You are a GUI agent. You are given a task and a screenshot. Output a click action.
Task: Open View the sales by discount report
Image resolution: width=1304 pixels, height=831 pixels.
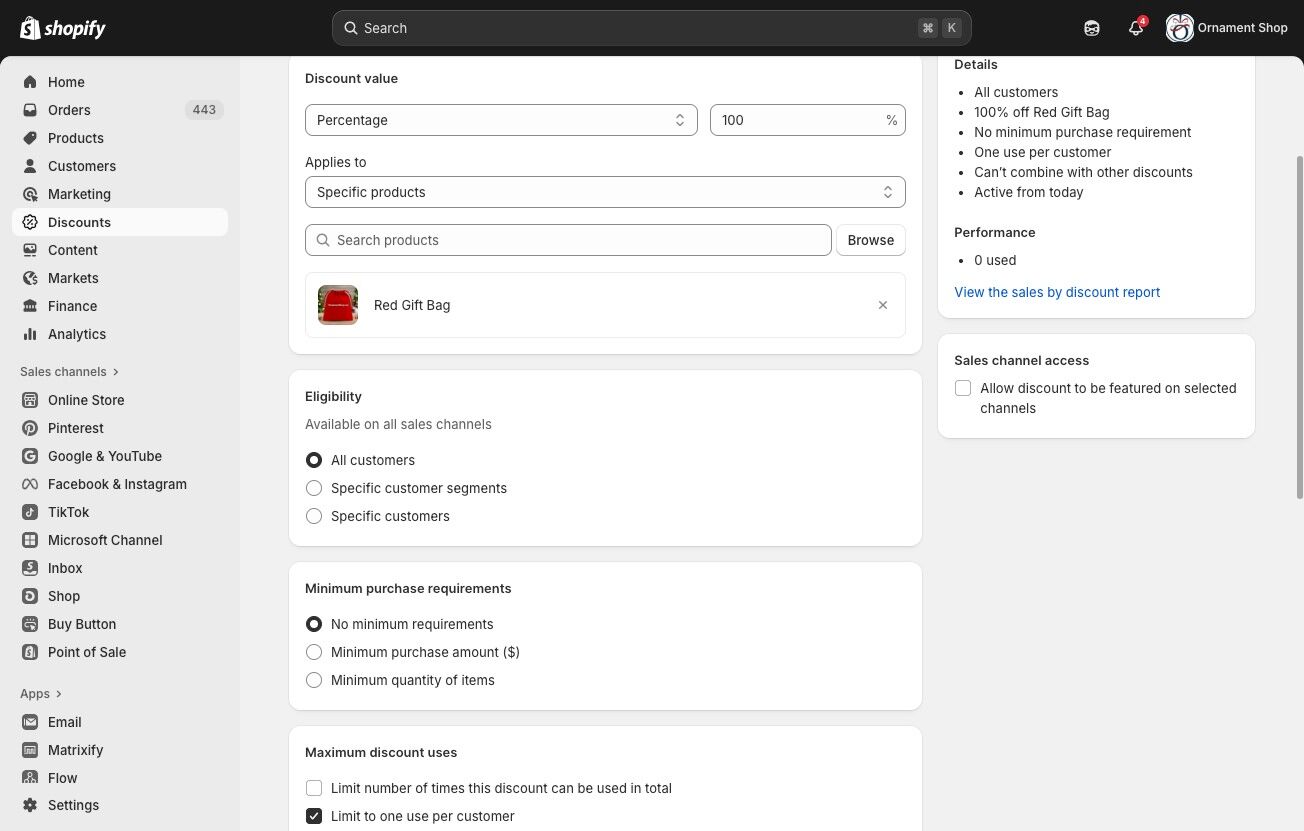1057,292
